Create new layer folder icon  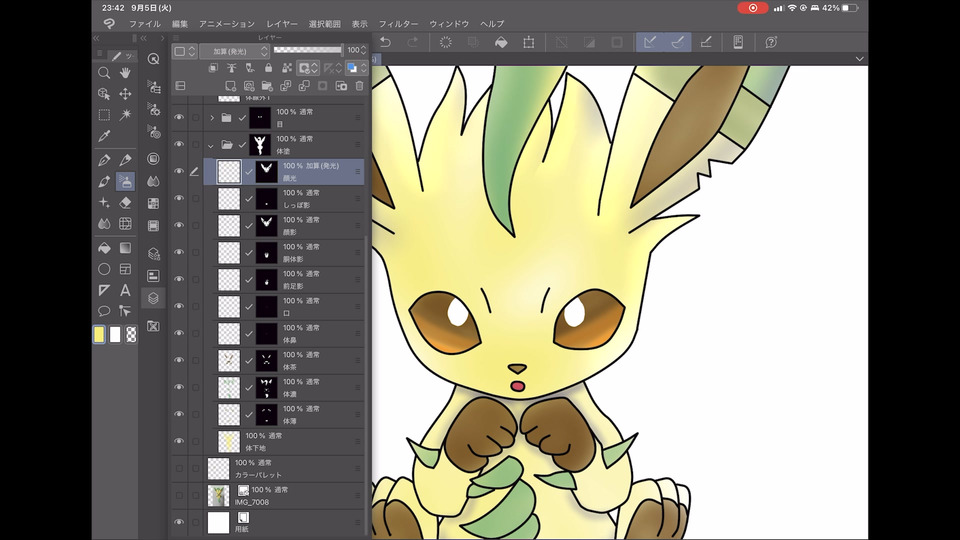point(267,86)
